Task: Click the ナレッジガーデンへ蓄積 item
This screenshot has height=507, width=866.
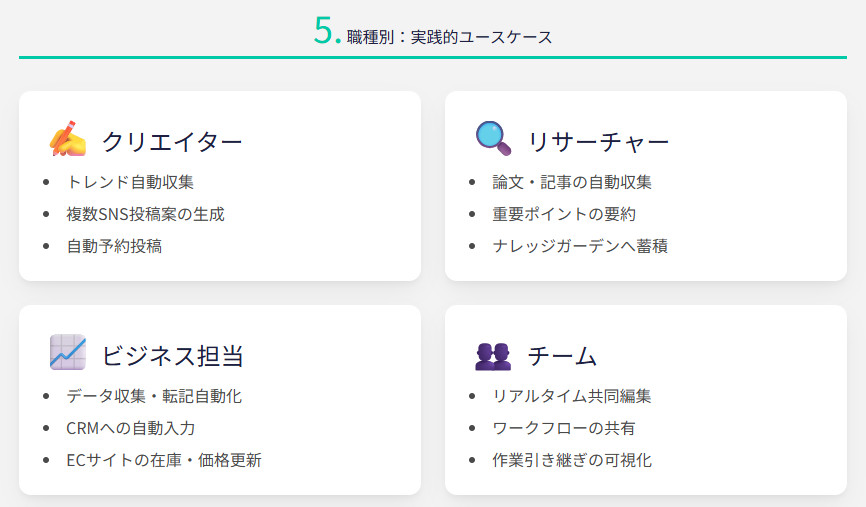Action: click(580, 246)
